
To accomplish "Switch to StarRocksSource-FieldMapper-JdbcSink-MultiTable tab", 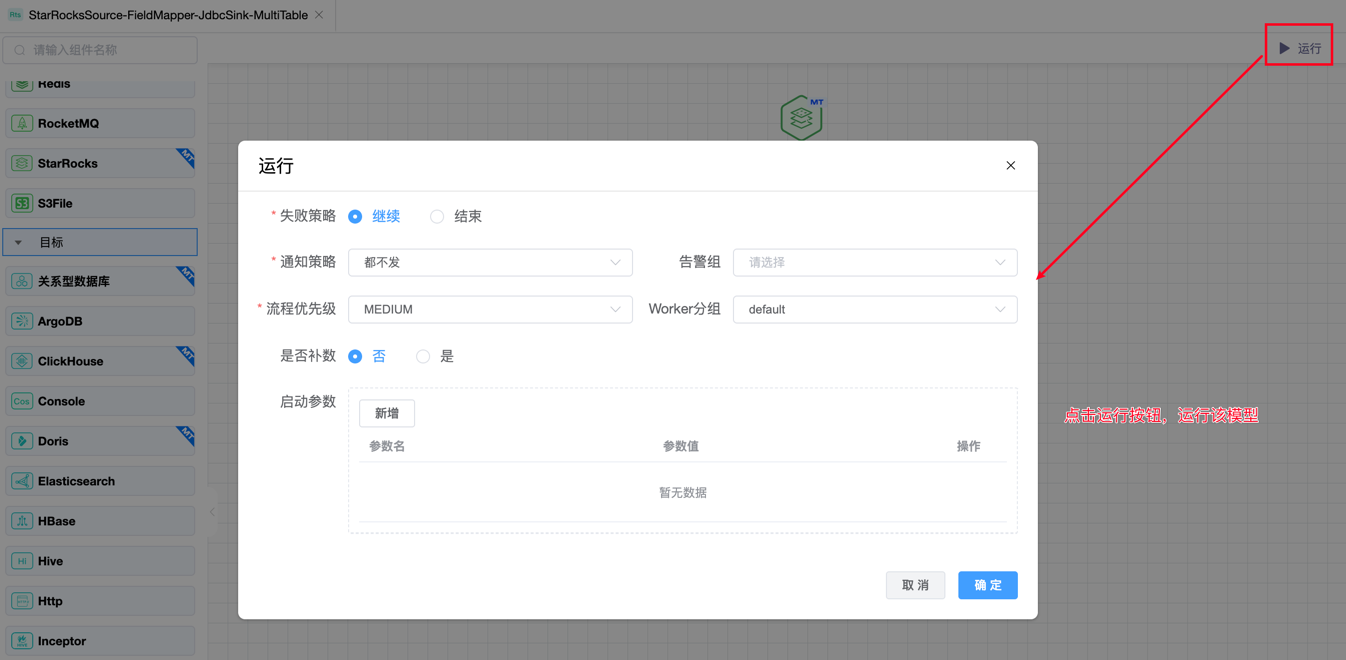I will click(167, 15).
